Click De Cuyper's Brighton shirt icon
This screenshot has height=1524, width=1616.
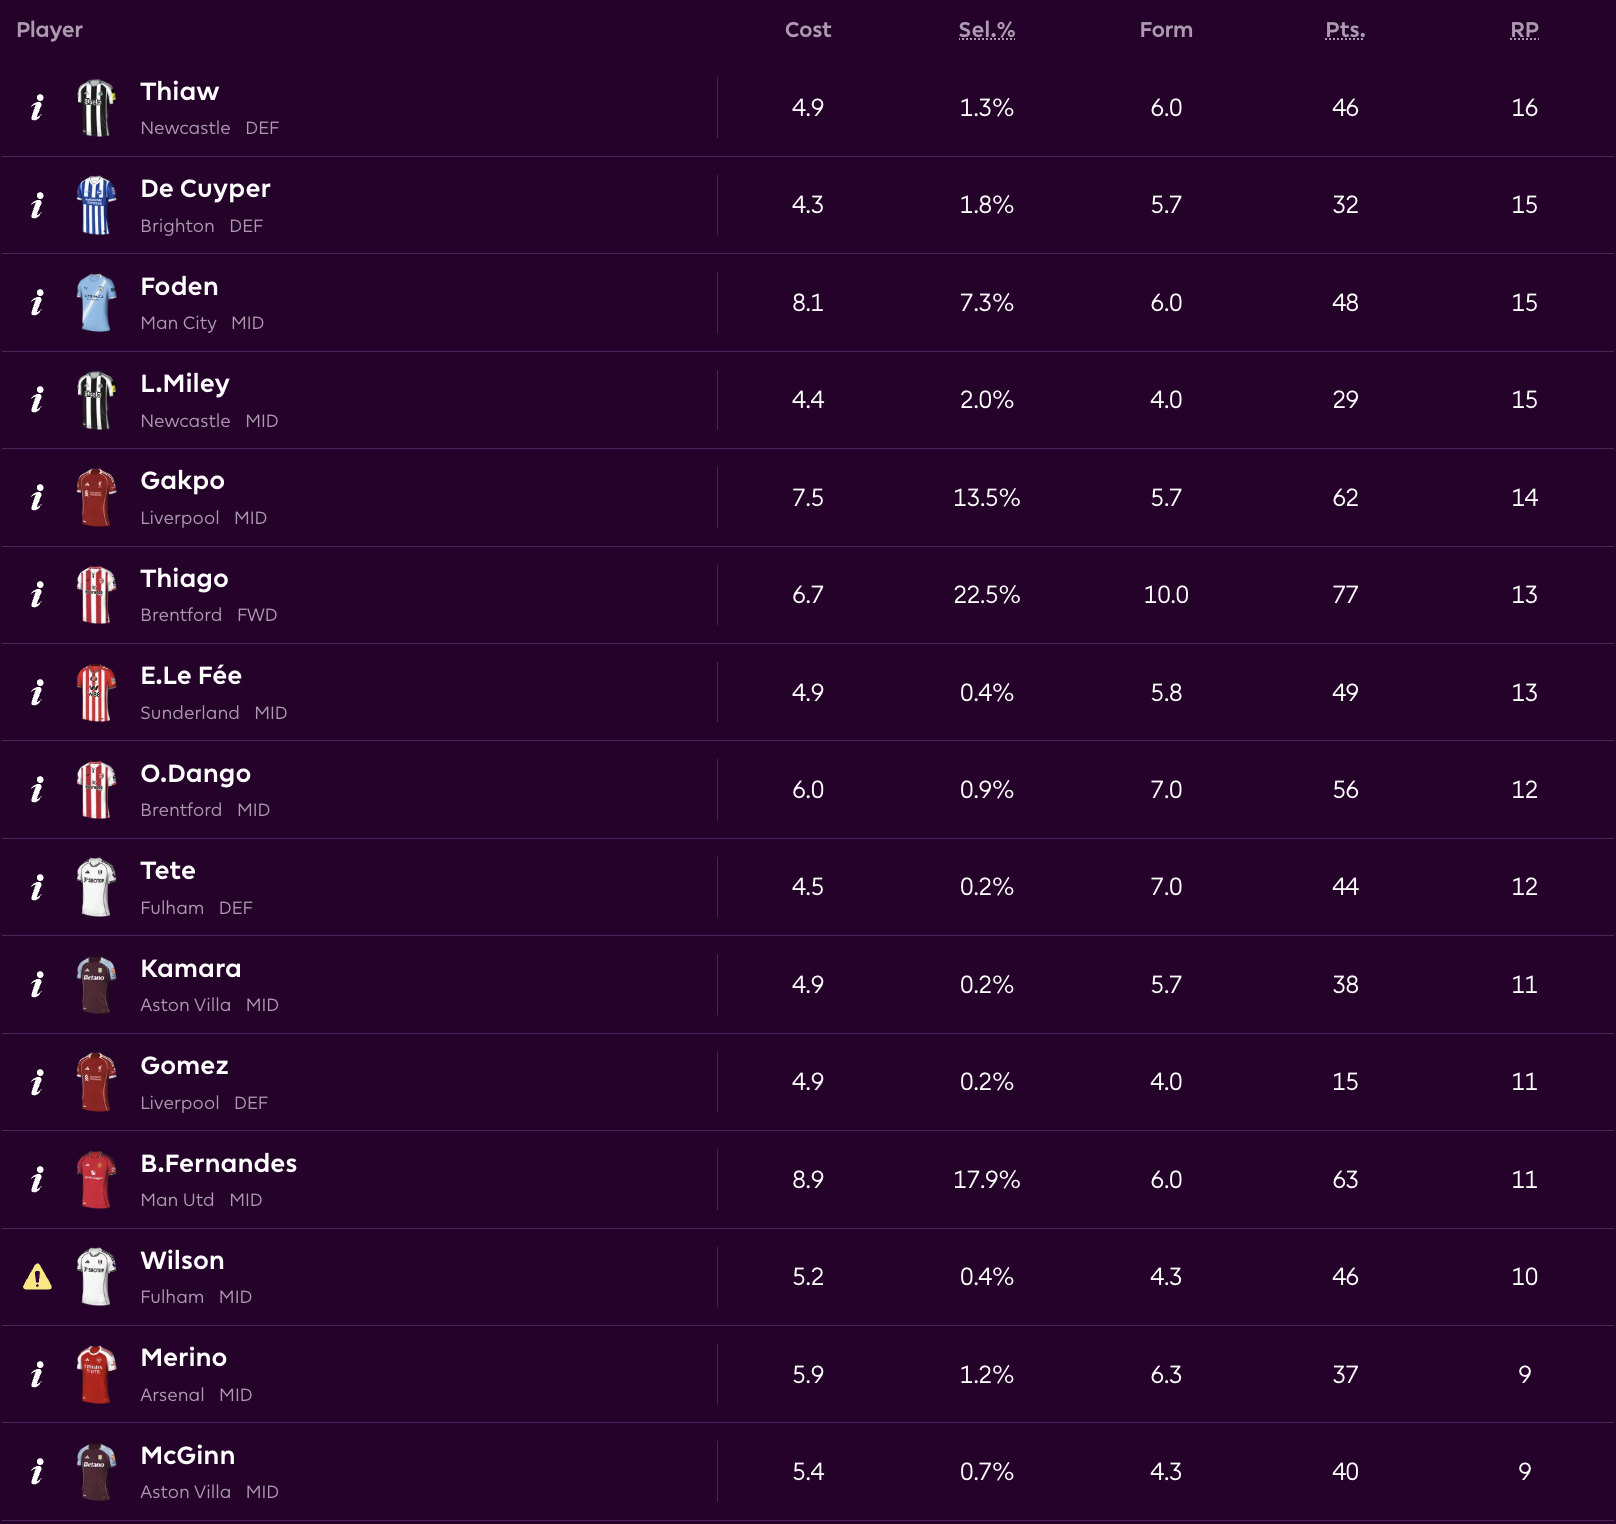[x=96, y=205]
